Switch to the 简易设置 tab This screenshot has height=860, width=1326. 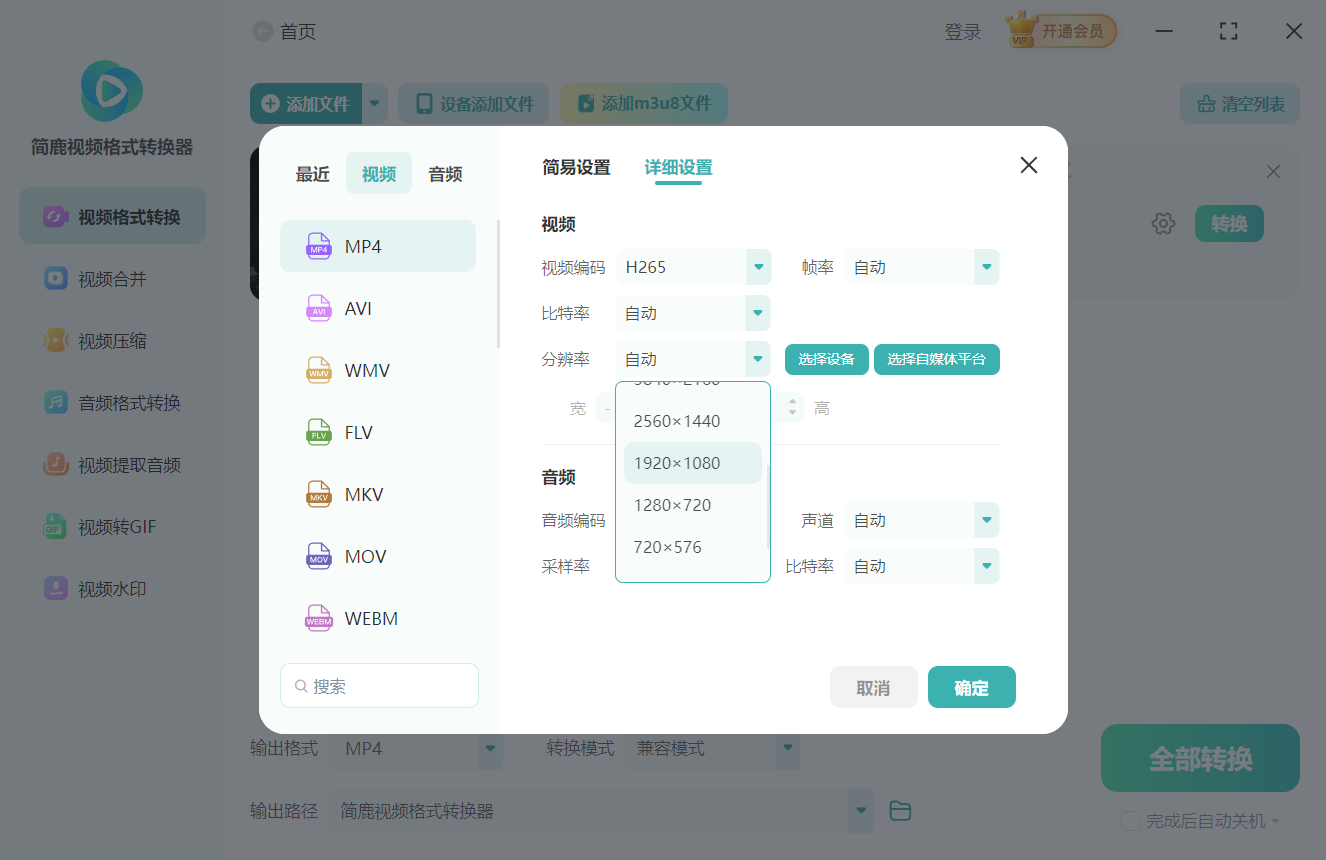tap(578, 168)
